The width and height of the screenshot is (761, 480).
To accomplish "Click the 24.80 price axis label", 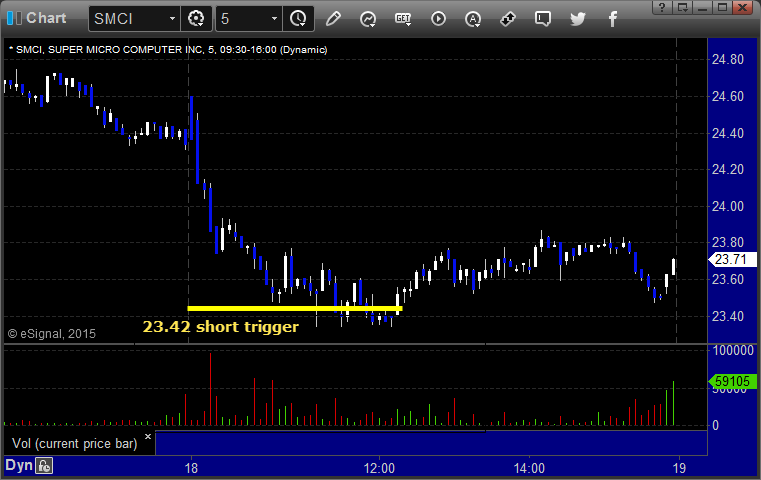I will click(x=728, y=60).
